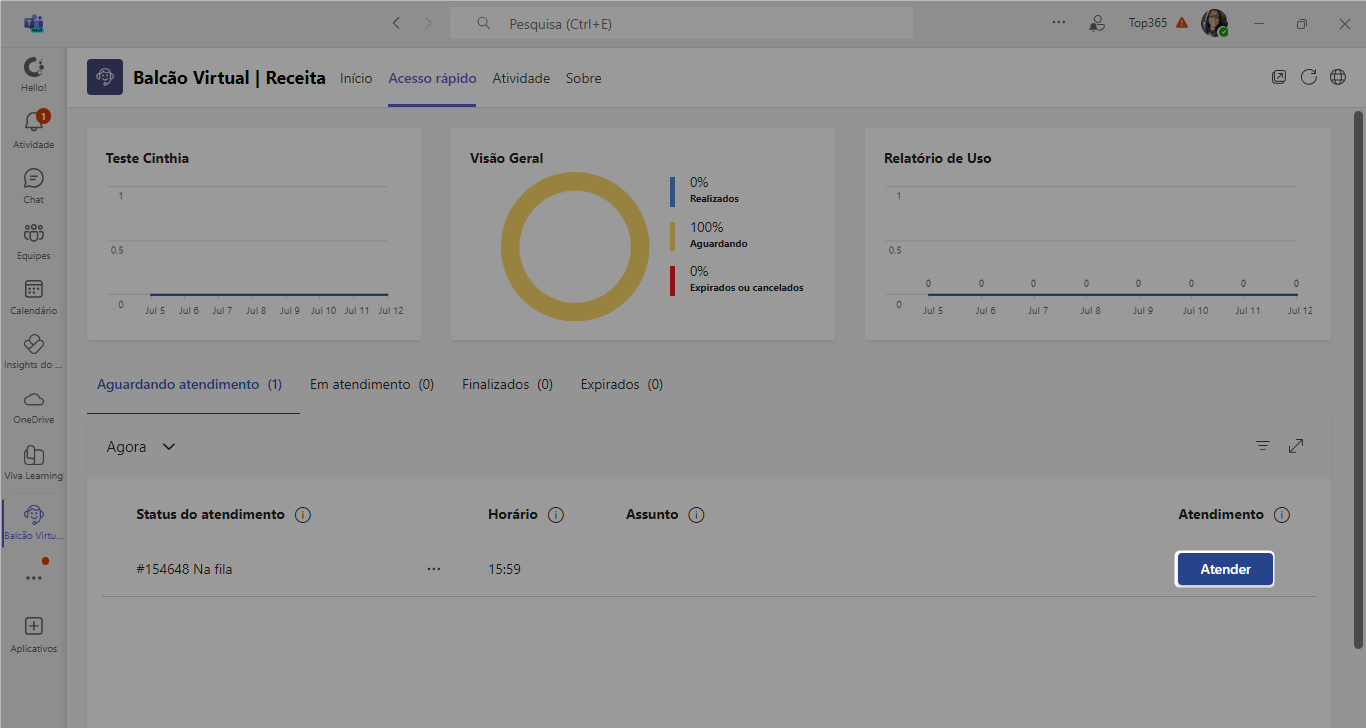Show info icon beside Horário

[x=556, y=515]
